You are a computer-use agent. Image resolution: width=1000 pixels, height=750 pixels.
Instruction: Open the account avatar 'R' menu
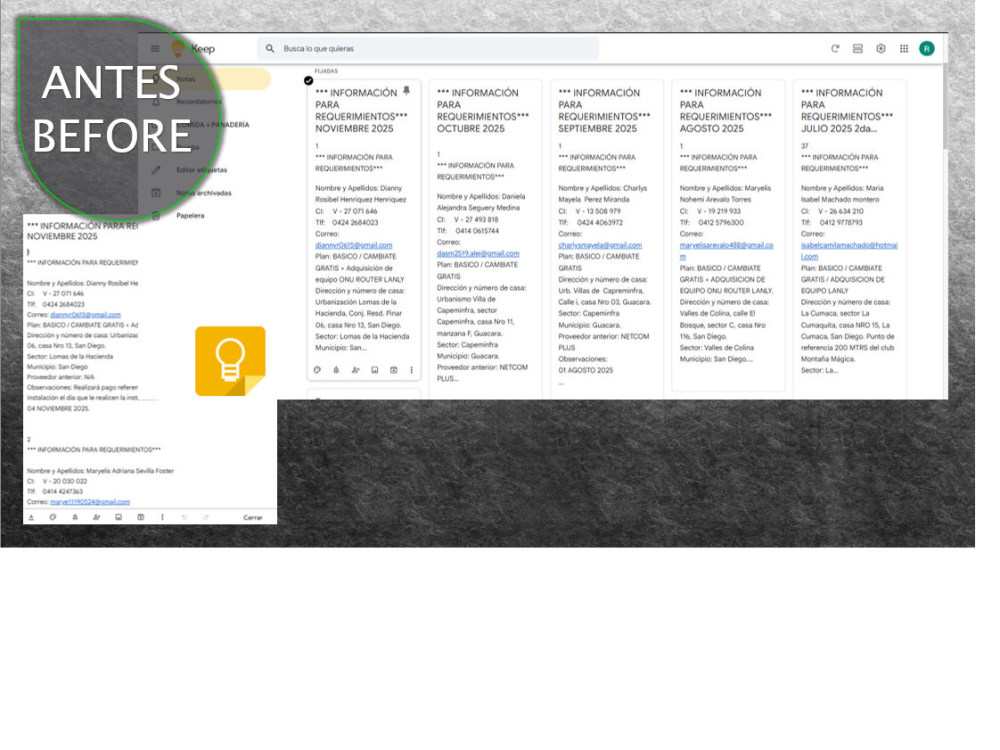point(927,48)
